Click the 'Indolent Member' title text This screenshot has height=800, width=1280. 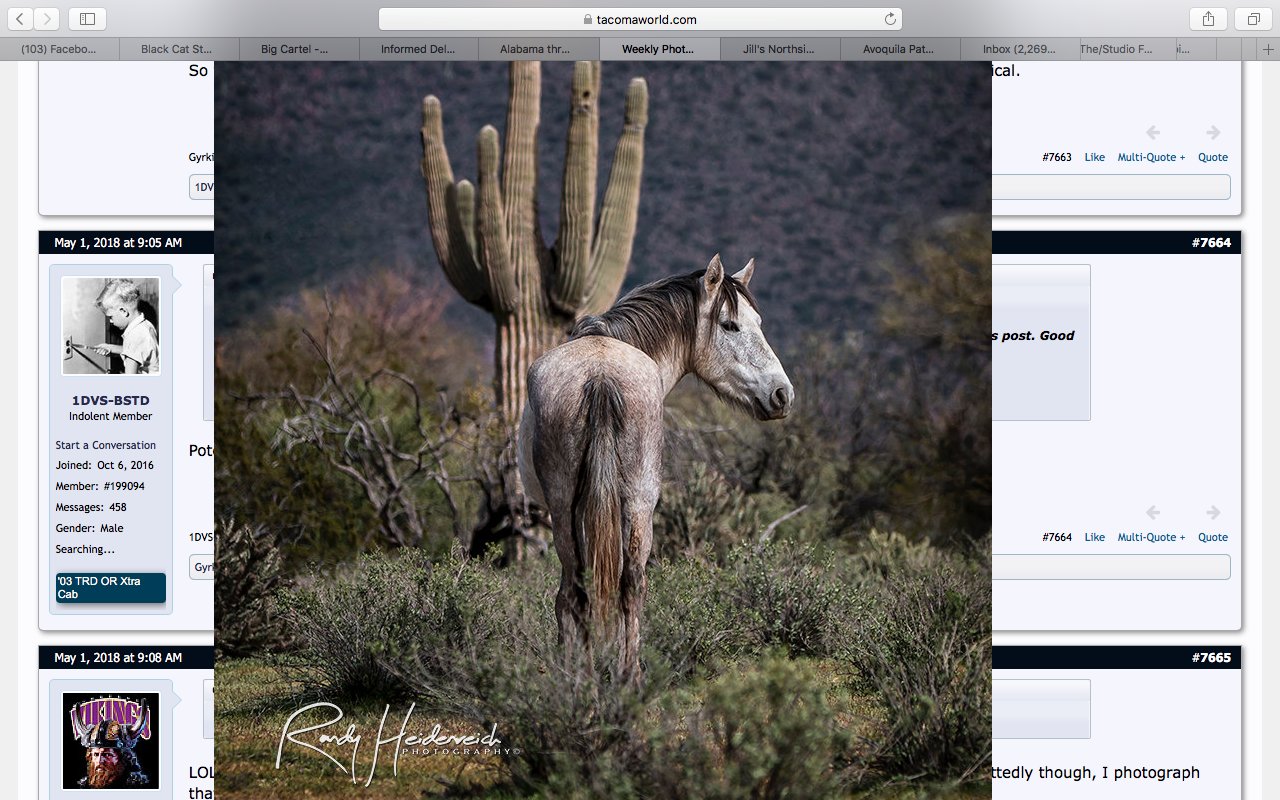(x=111, y=417)
